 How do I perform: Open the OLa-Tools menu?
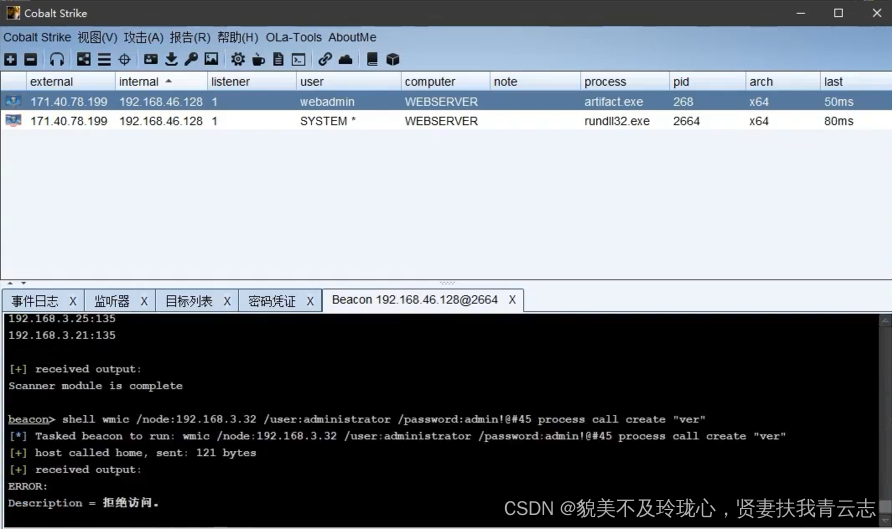(294, 38)
